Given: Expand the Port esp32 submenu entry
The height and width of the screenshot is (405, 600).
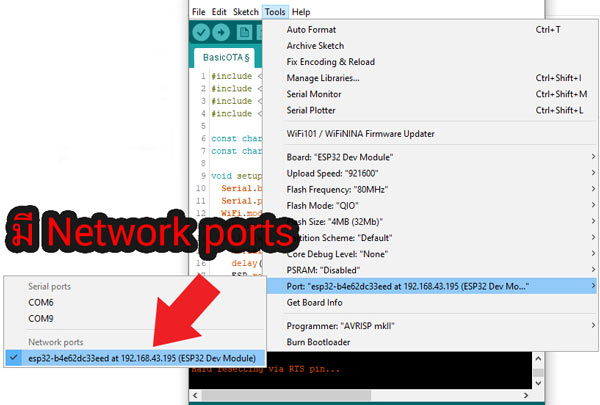Looking at the screenshot, I should [431, 286].
